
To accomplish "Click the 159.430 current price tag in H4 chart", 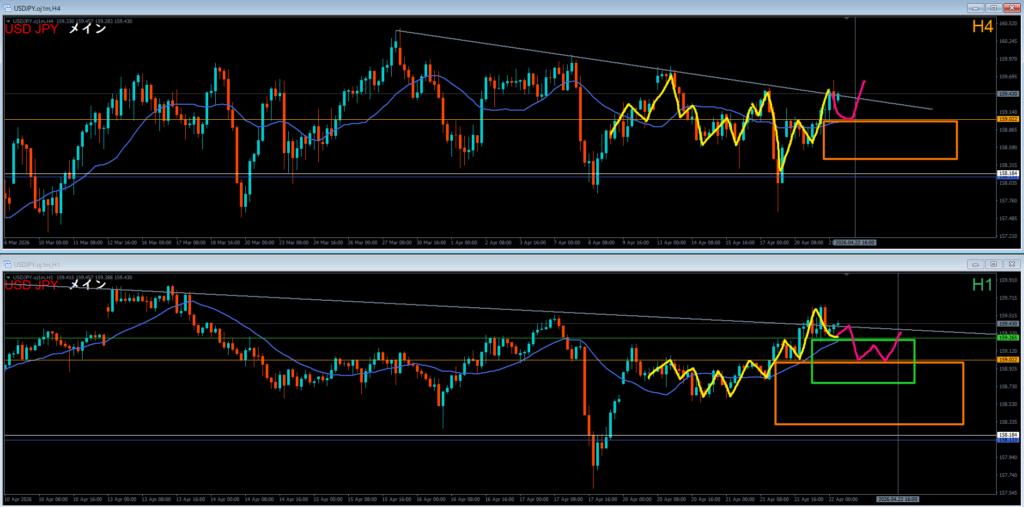I will [1007, 93].
